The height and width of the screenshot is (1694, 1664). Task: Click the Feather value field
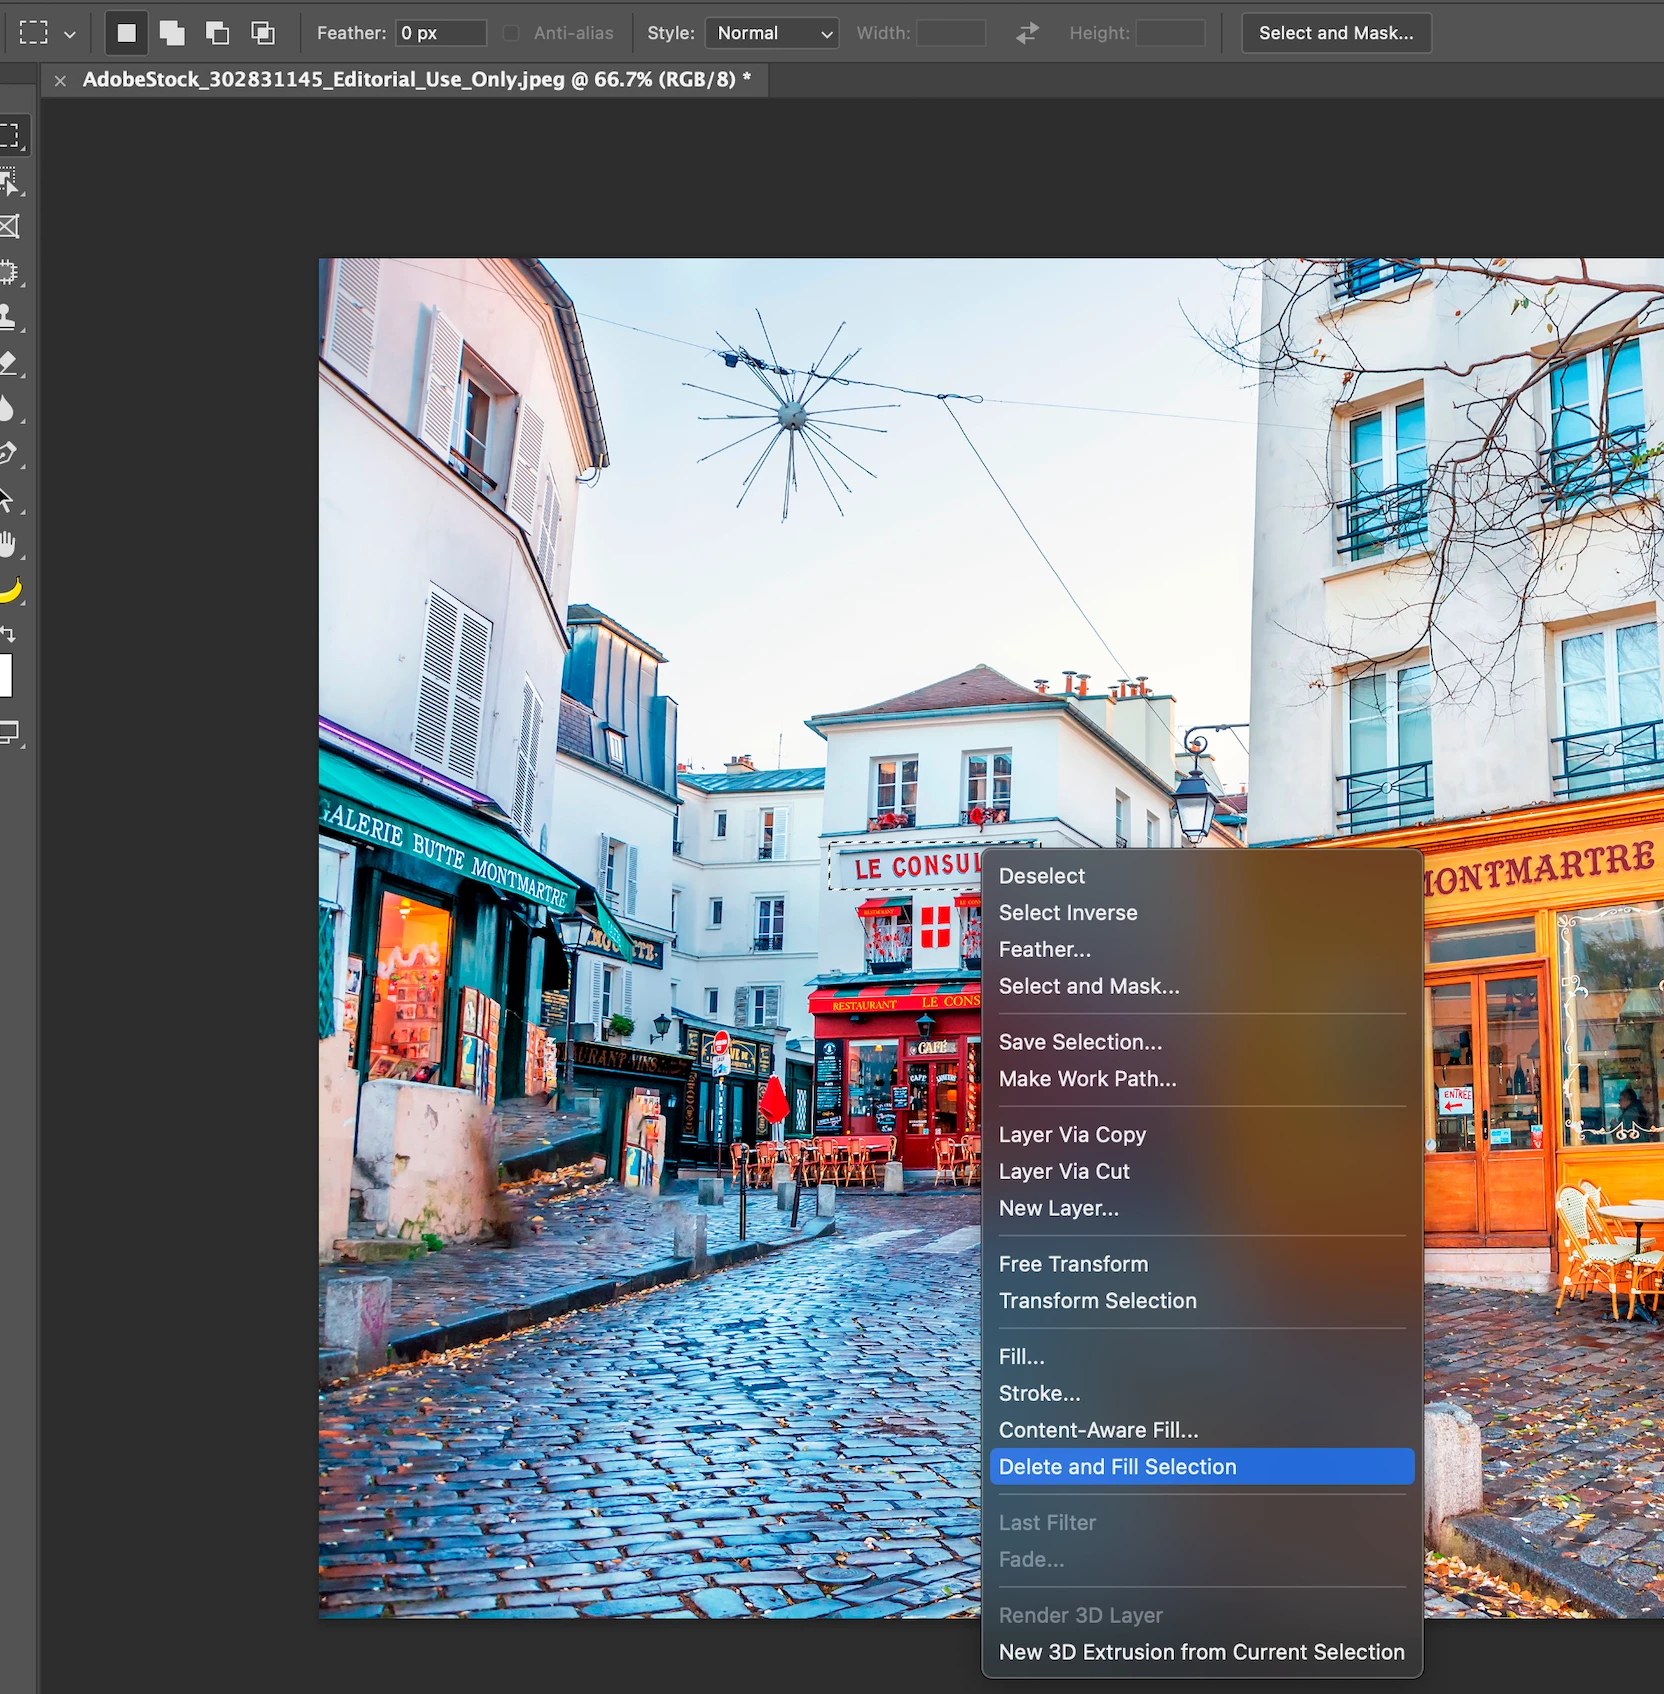(x=441, y=33)
